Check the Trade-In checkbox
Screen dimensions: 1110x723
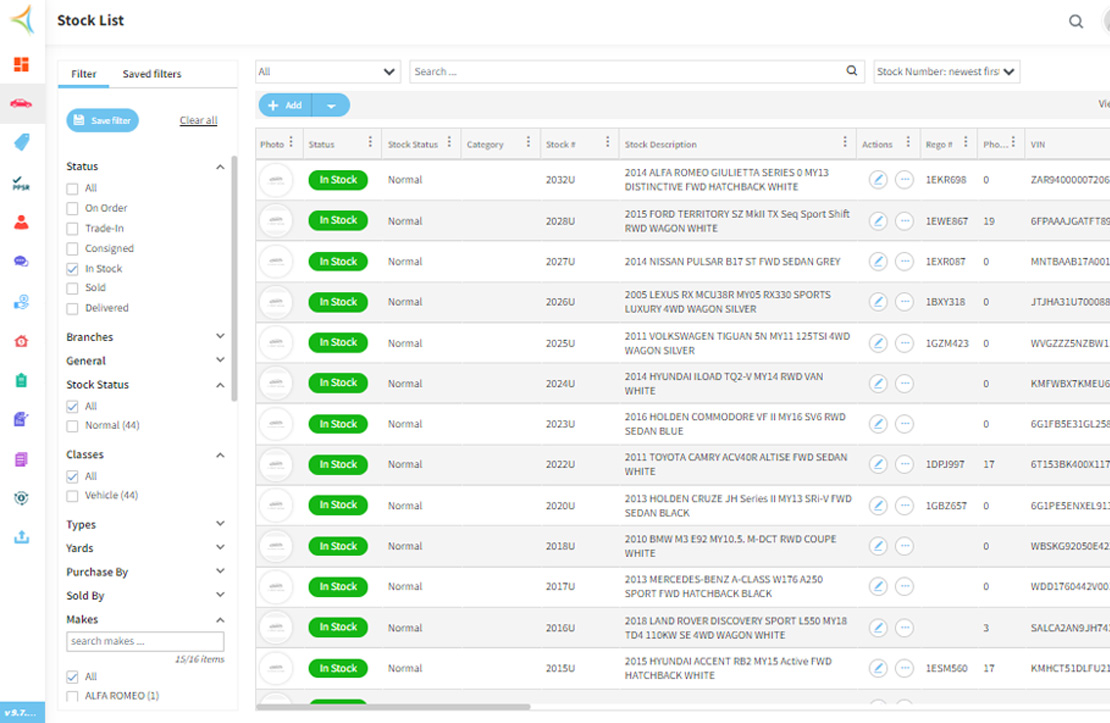pyautogui.click(x=72, y=229)
